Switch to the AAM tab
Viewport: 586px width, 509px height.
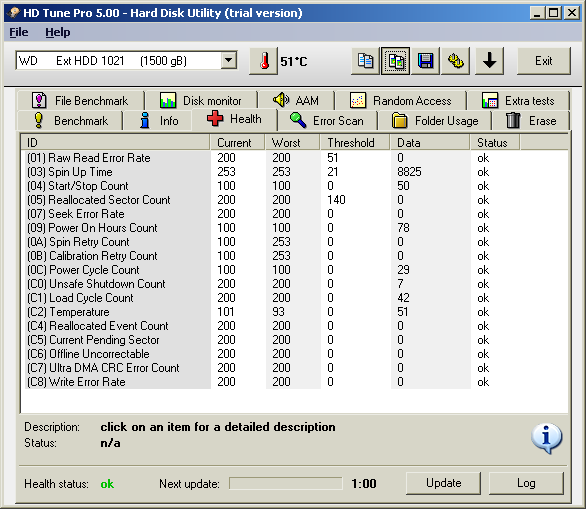click(x=296, y=101)
